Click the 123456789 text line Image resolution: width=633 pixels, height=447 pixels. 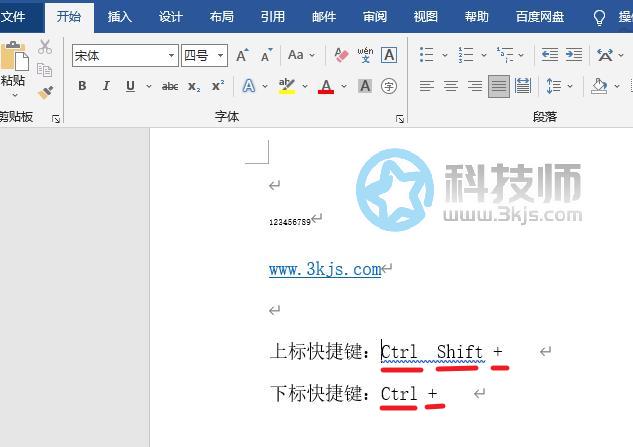[290, 222]
